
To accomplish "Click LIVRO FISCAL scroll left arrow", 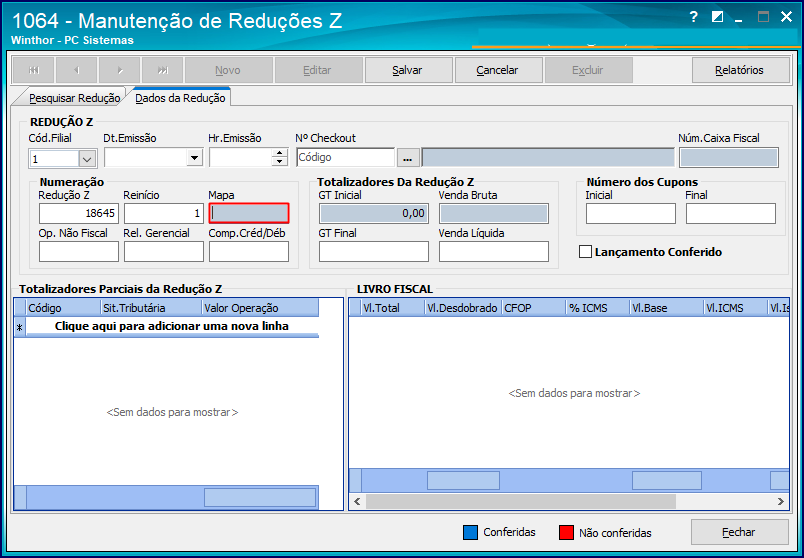I will [x=357, y=502].
